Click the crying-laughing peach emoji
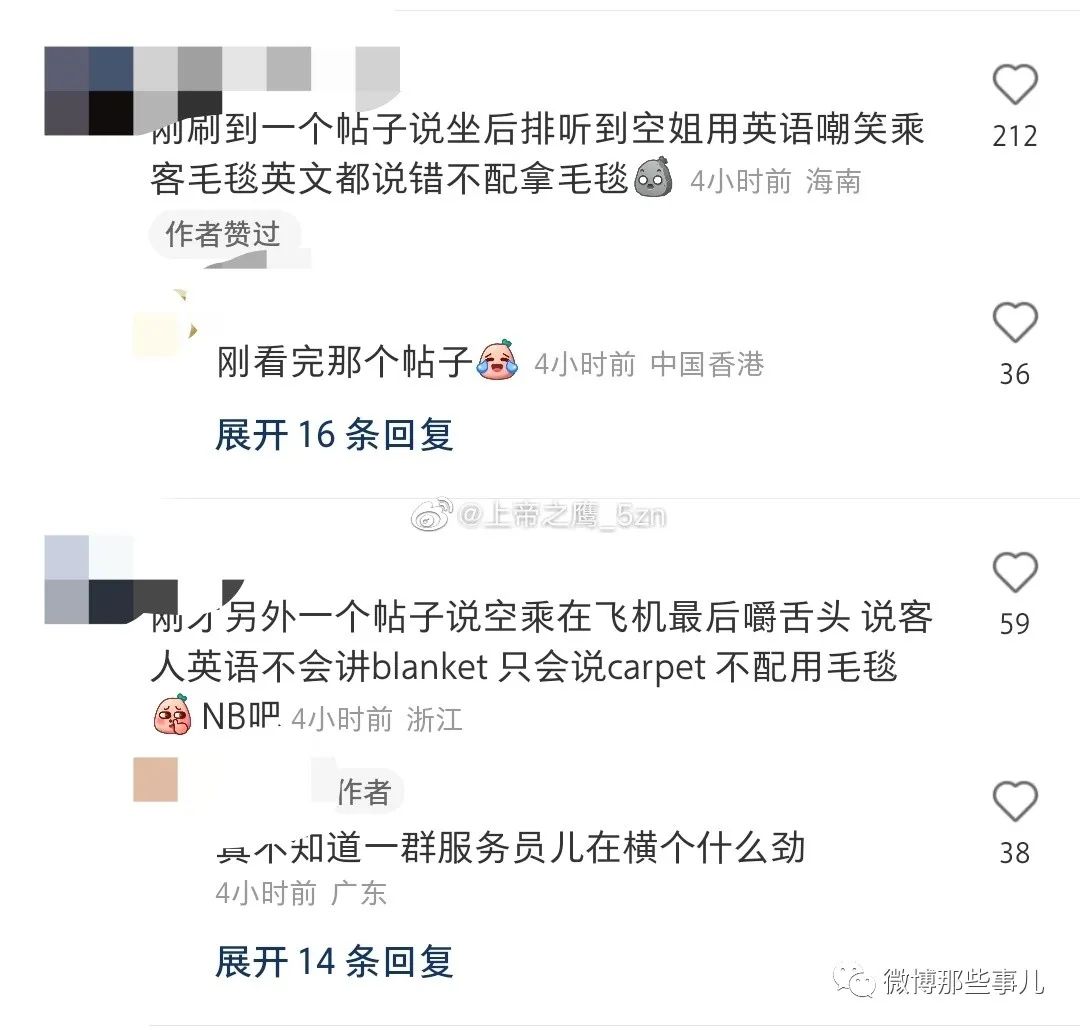Viewport: 1080px width, 1030px height. tap(498, 360)
